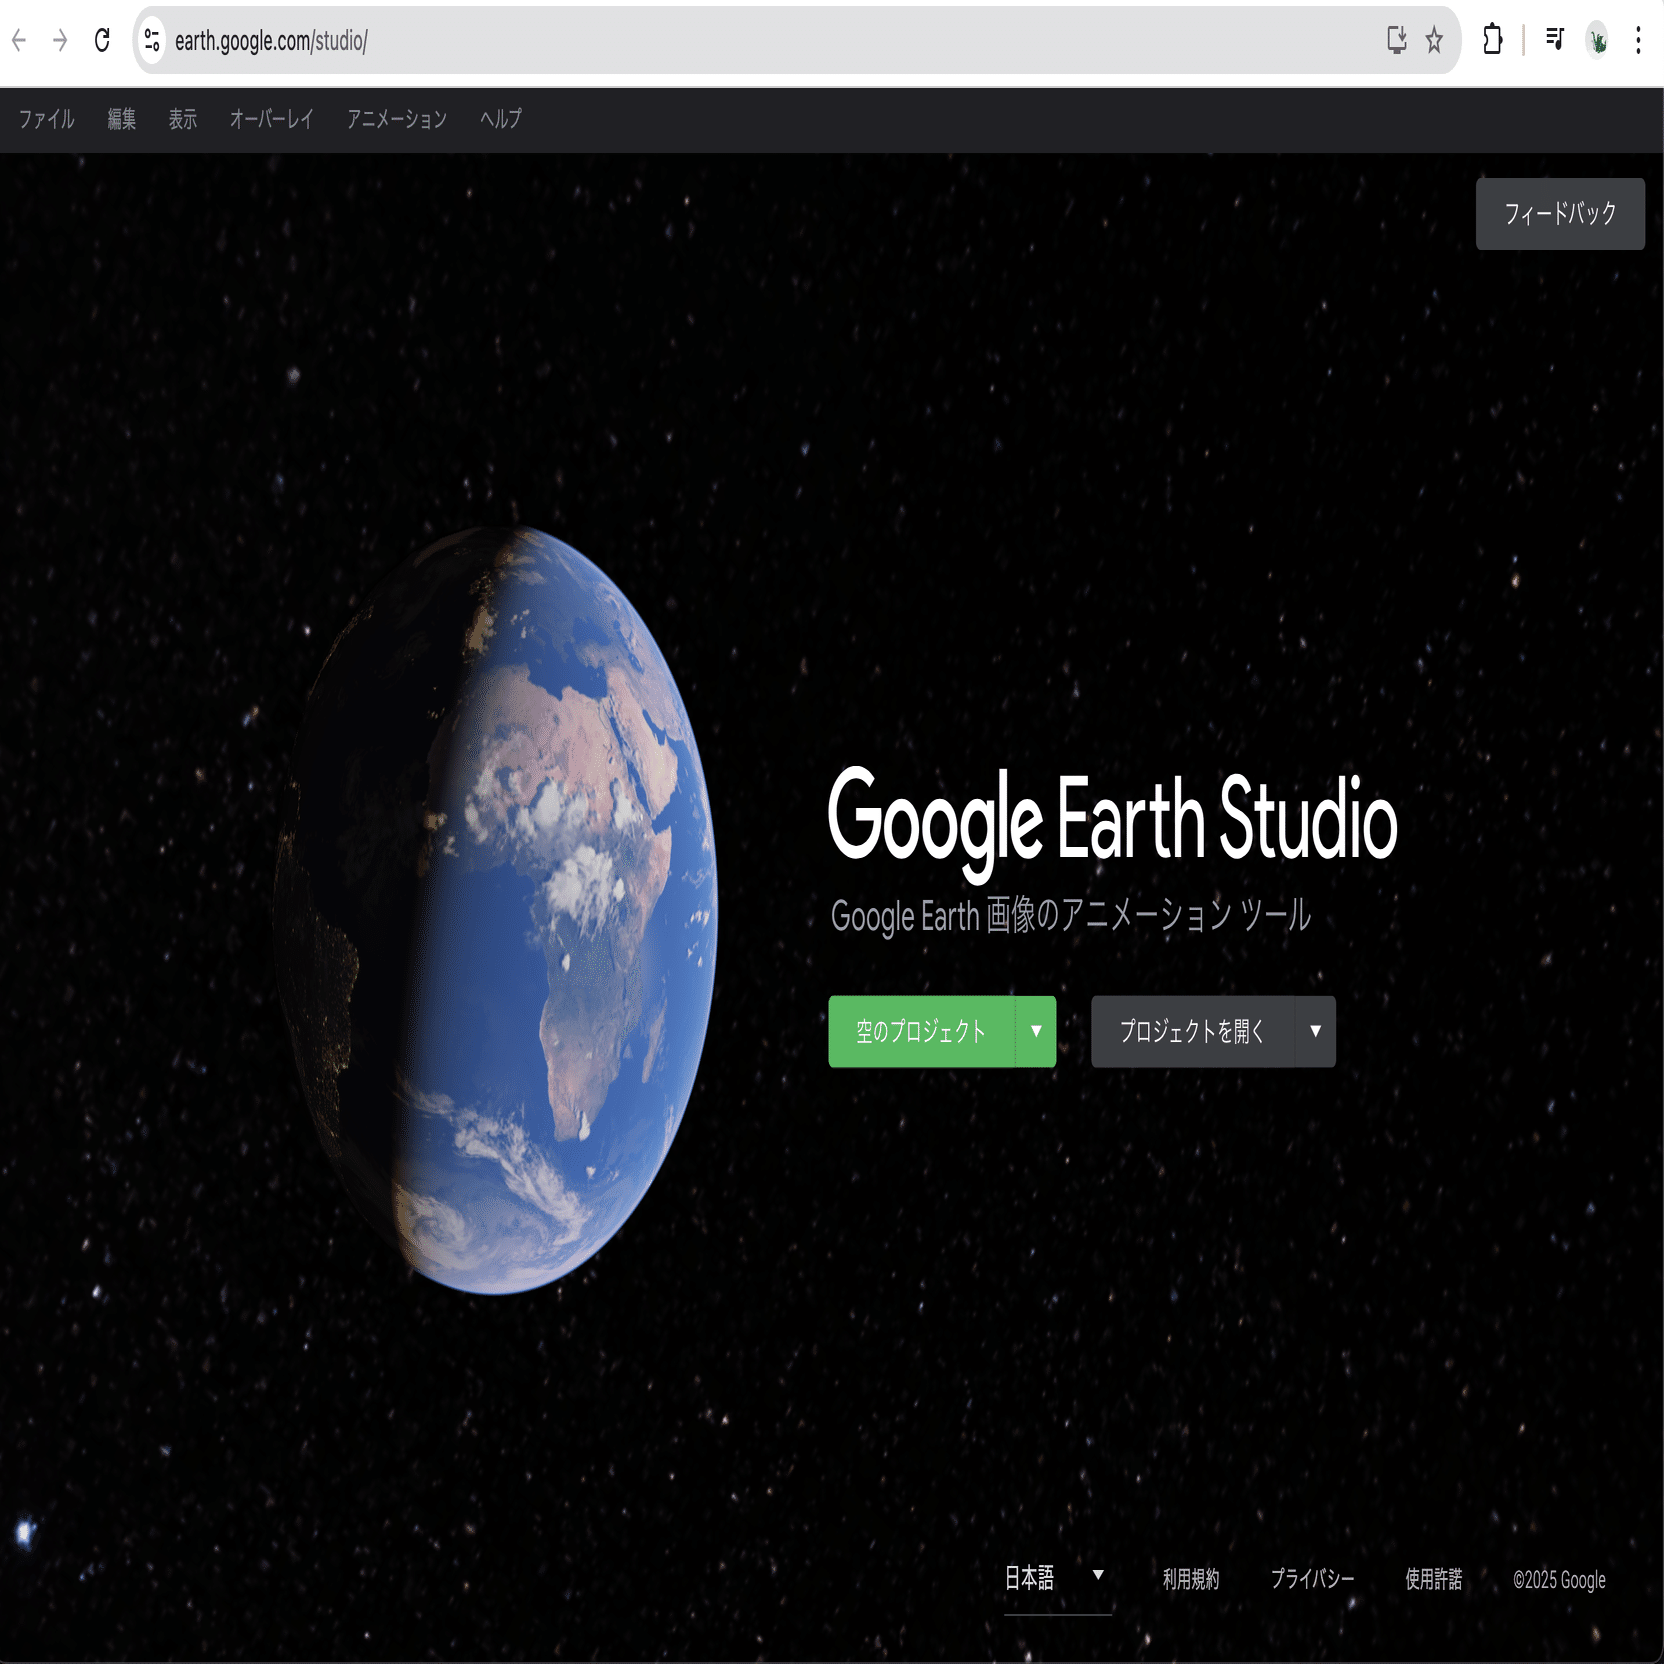
Task: Go back with the browser back arrow
Action: point(19,40)
